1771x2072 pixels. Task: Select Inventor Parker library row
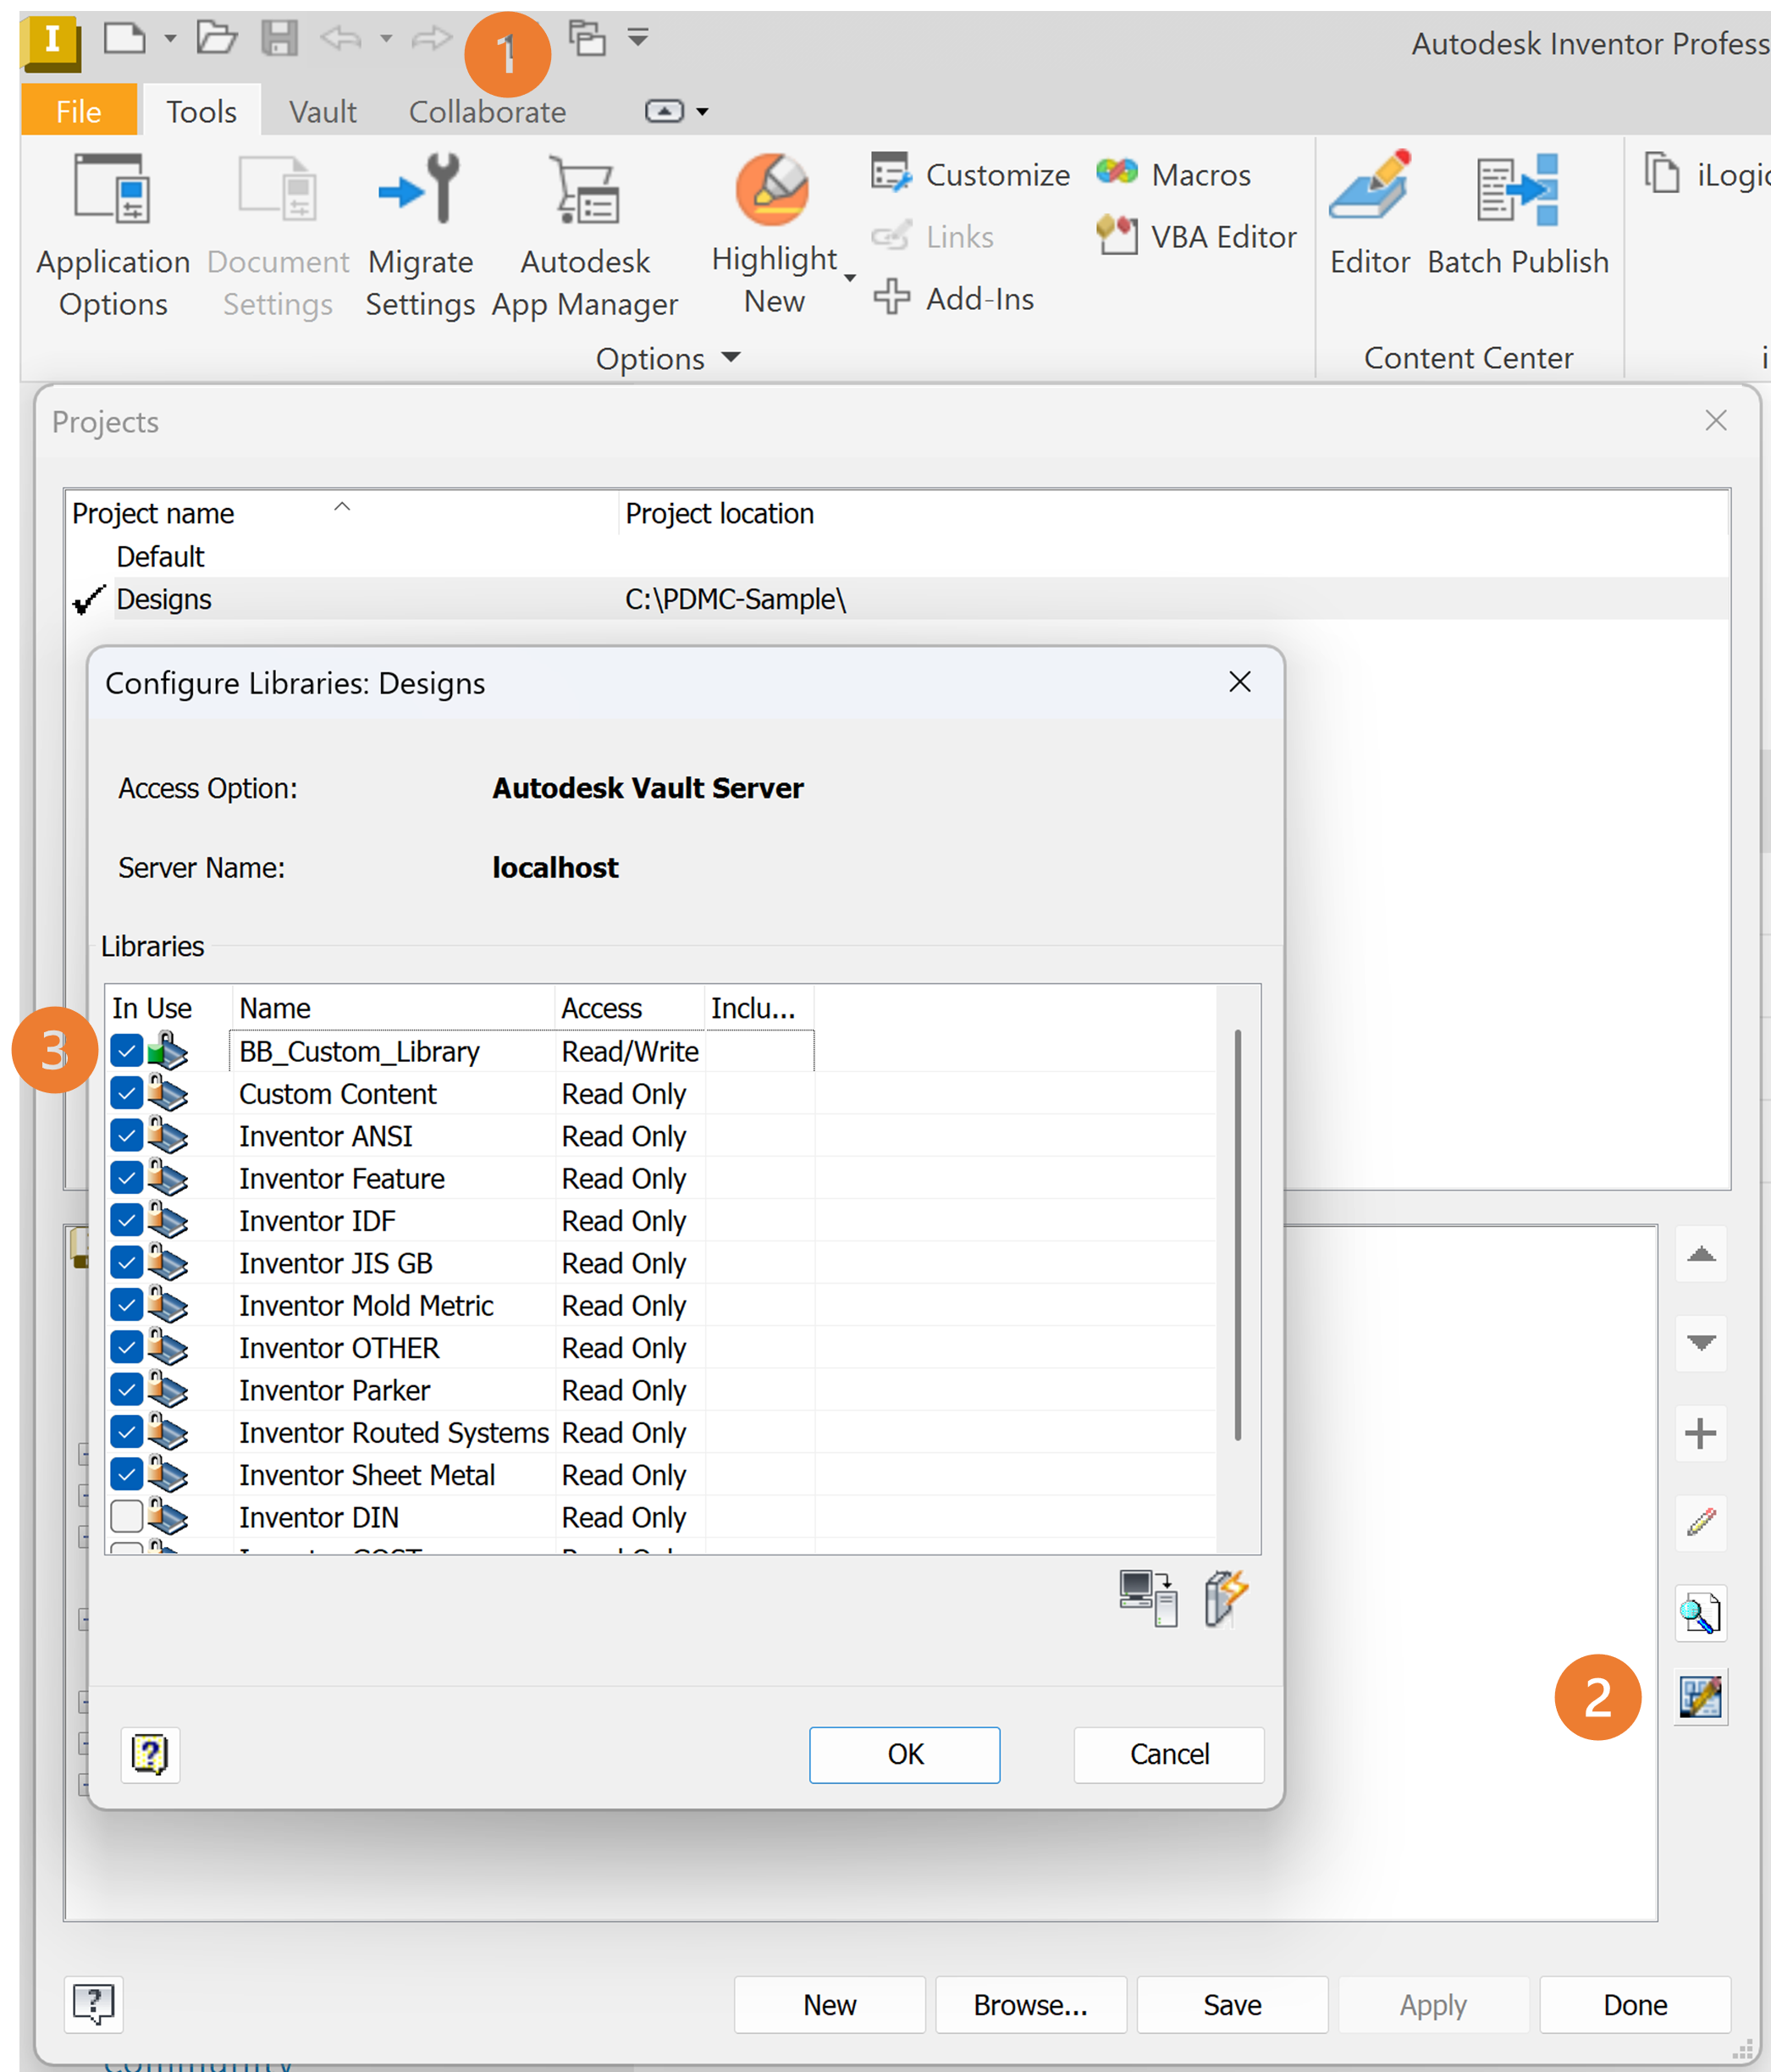pos(661,1390)
